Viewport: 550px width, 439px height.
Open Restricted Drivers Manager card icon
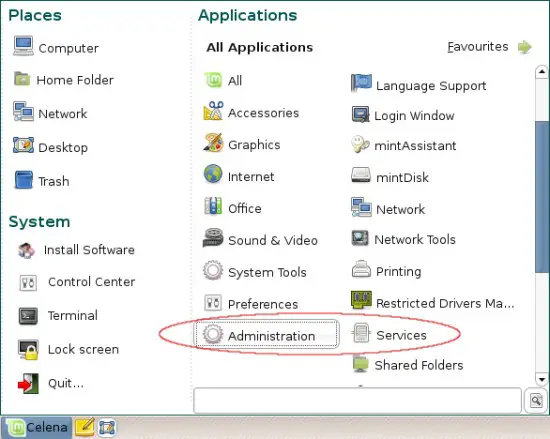tap(361, 300)
